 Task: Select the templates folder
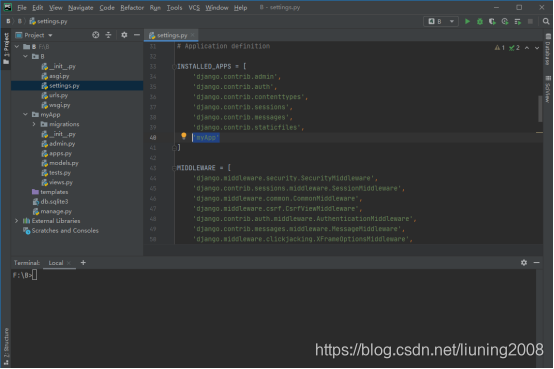50,192
